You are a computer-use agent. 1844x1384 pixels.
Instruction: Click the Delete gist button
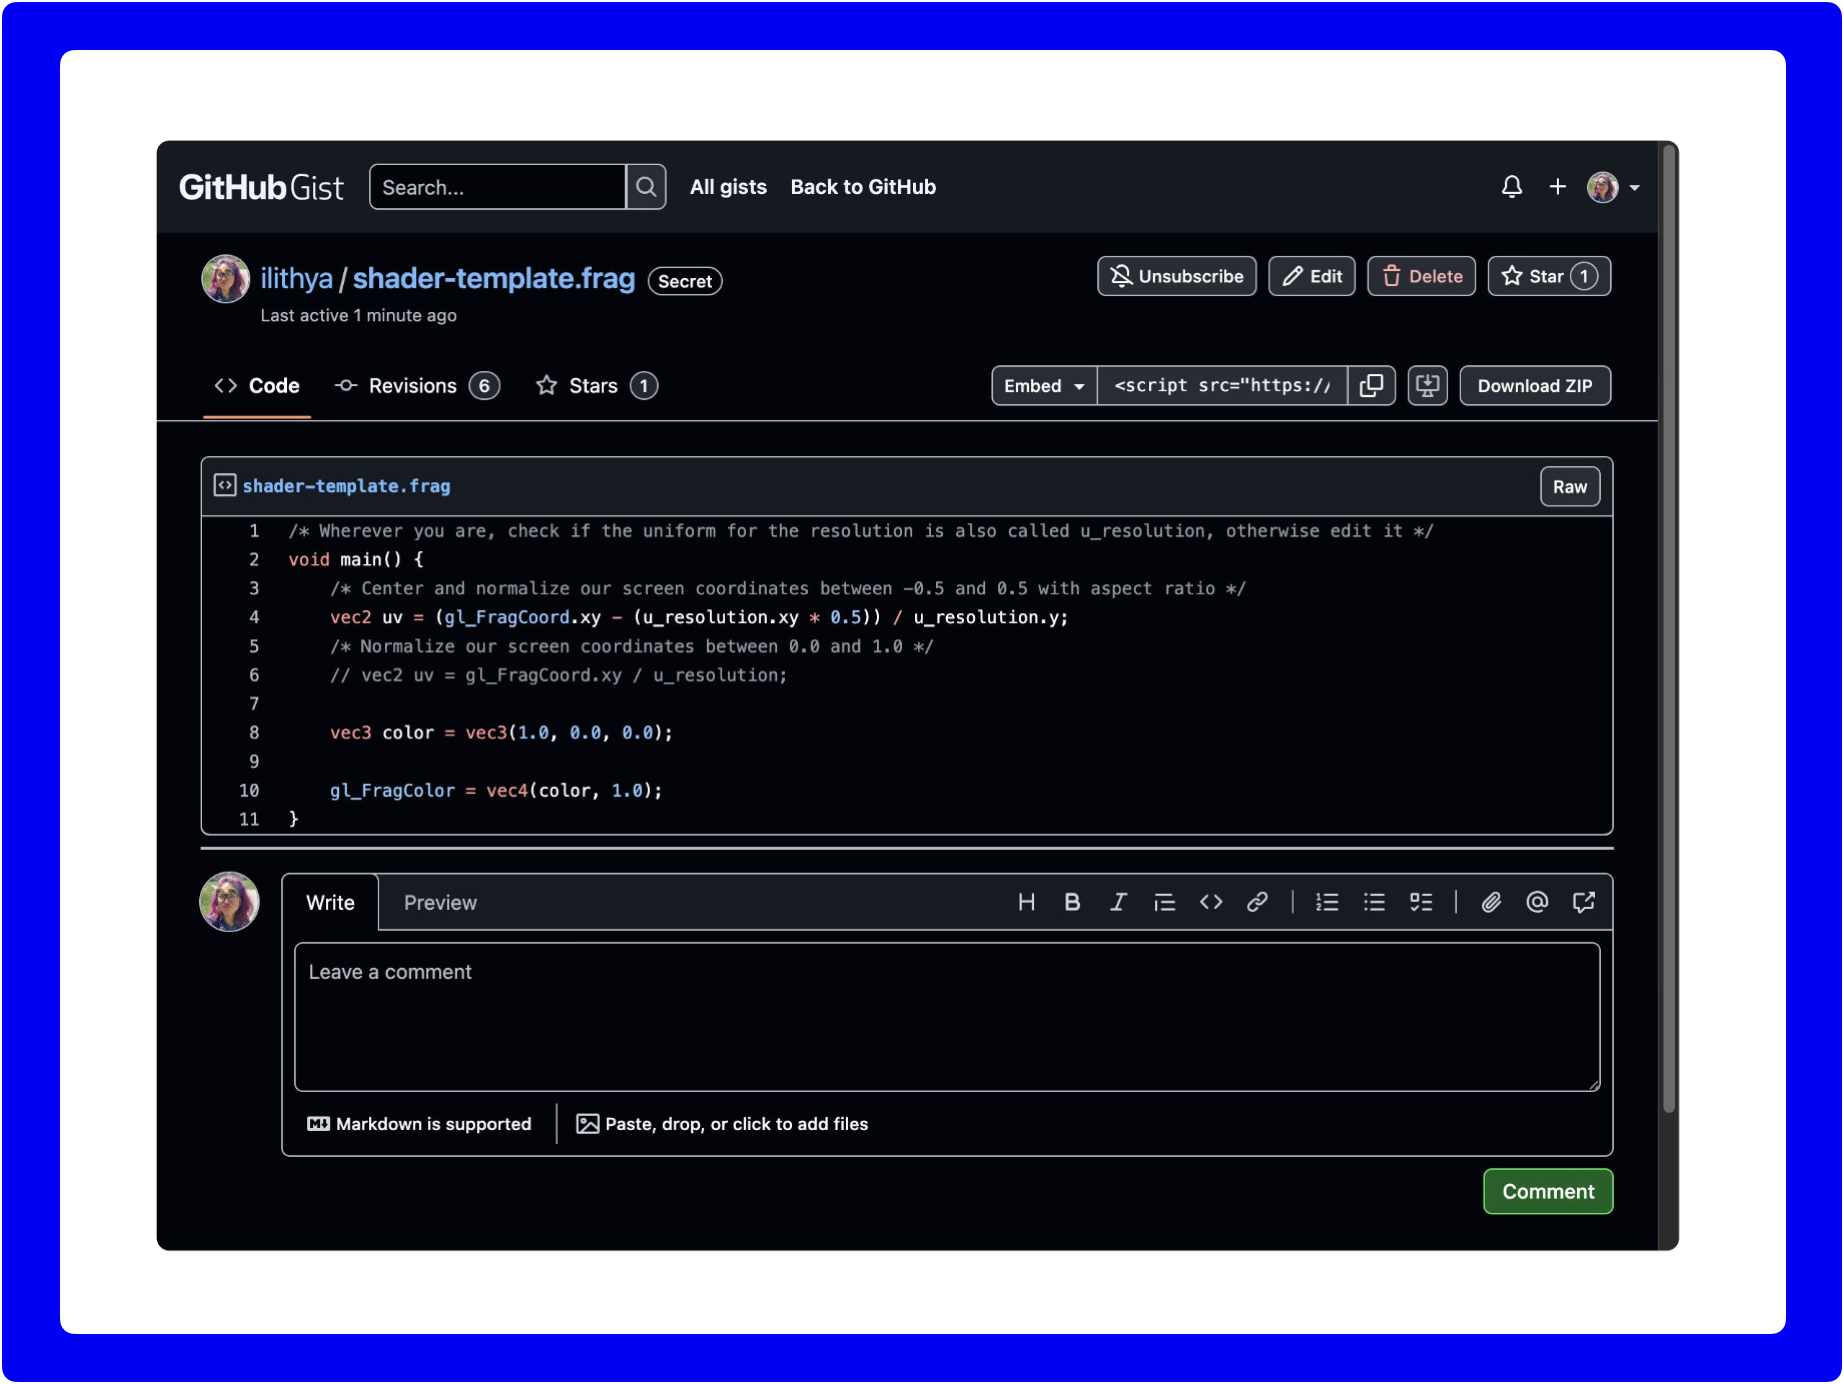pos(1421,276)
